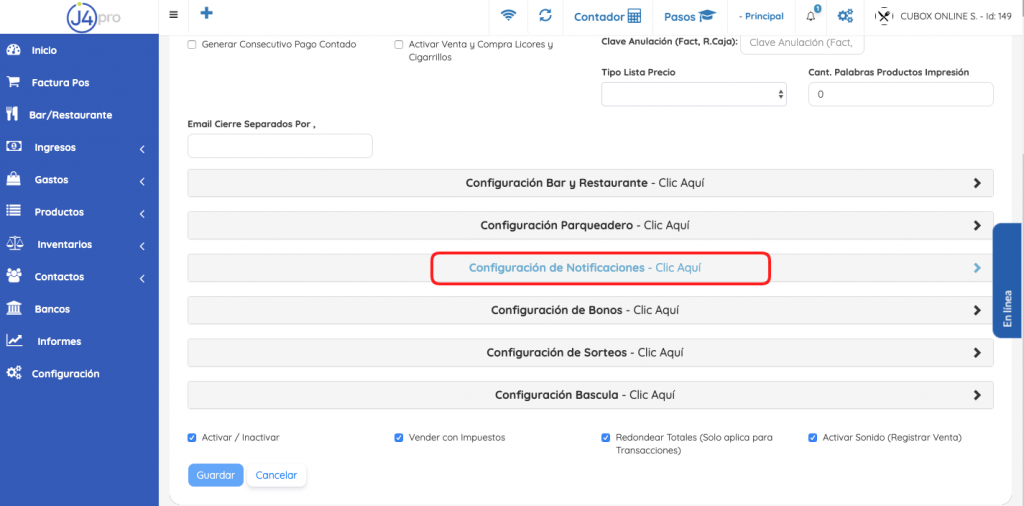The height and width of the screenshot is (506, 1024).
Task: Expand Configuración de Notificaciones section
Action: pos(590,268)
